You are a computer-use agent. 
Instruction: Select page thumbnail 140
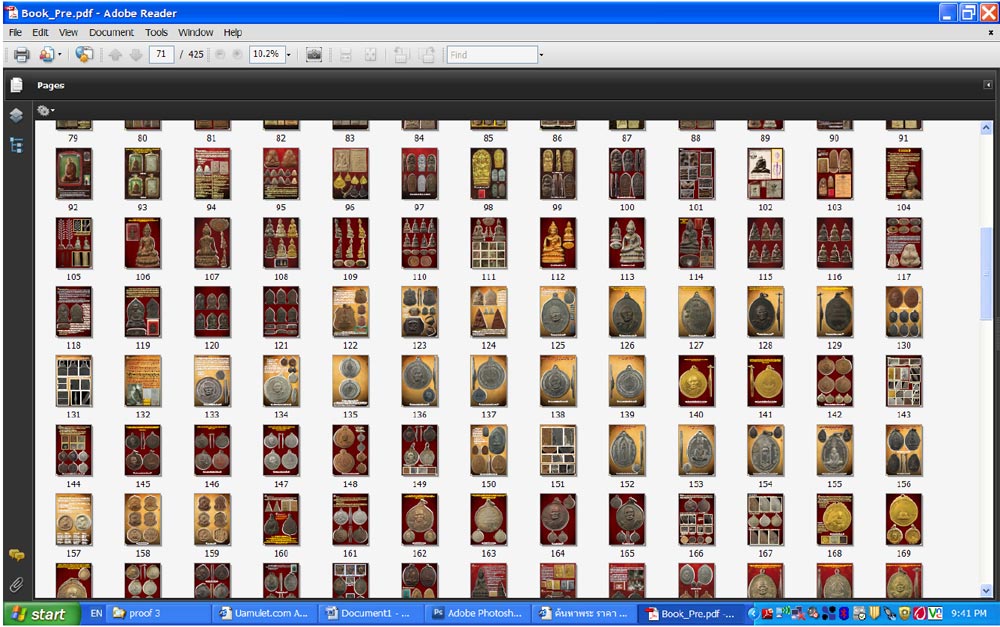pyautogui.click(x=695, y=381)
